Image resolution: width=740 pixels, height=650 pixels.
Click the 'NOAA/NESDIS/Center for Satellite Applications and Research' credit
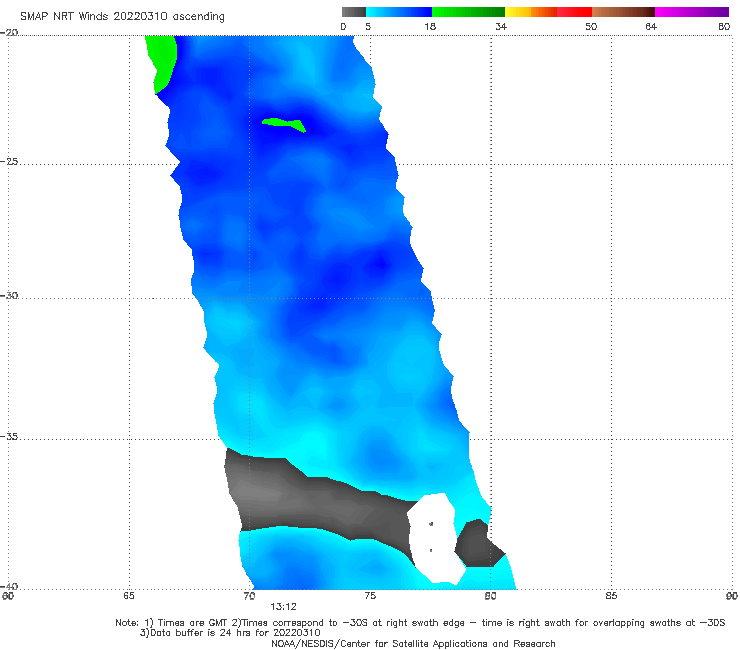click(x=413, y=644)
